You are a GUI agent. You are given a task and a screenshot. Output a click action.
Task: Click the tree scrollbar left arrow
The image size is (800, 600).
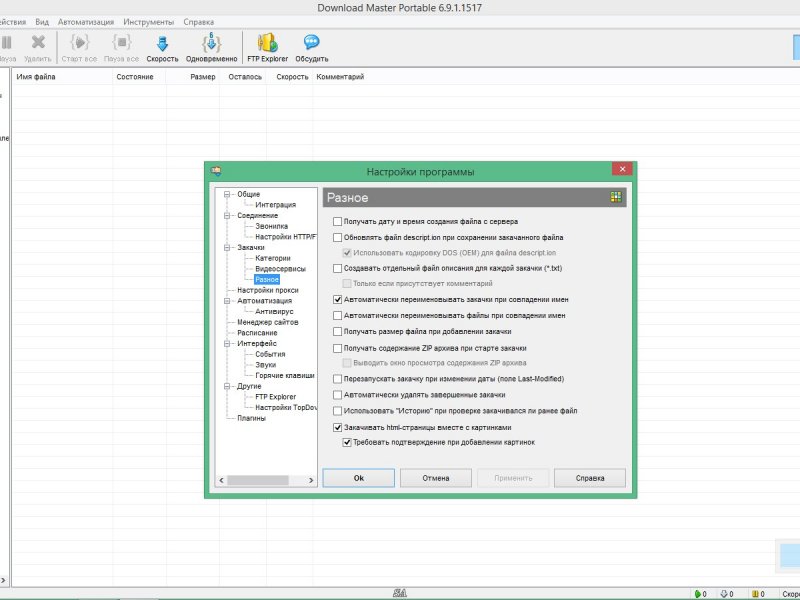221,480
